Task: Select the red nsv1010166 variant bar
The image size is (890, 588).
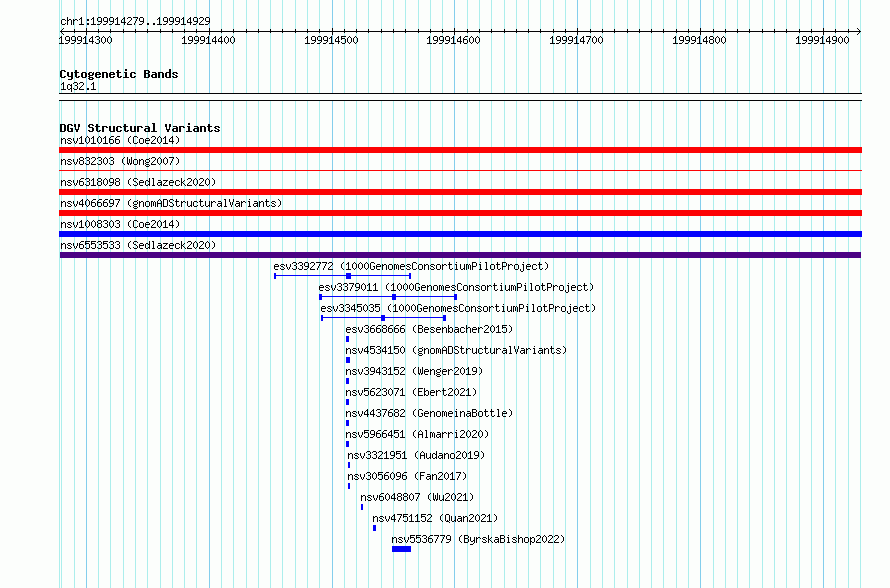Action: pyautogui.click(x=460, y=150)
